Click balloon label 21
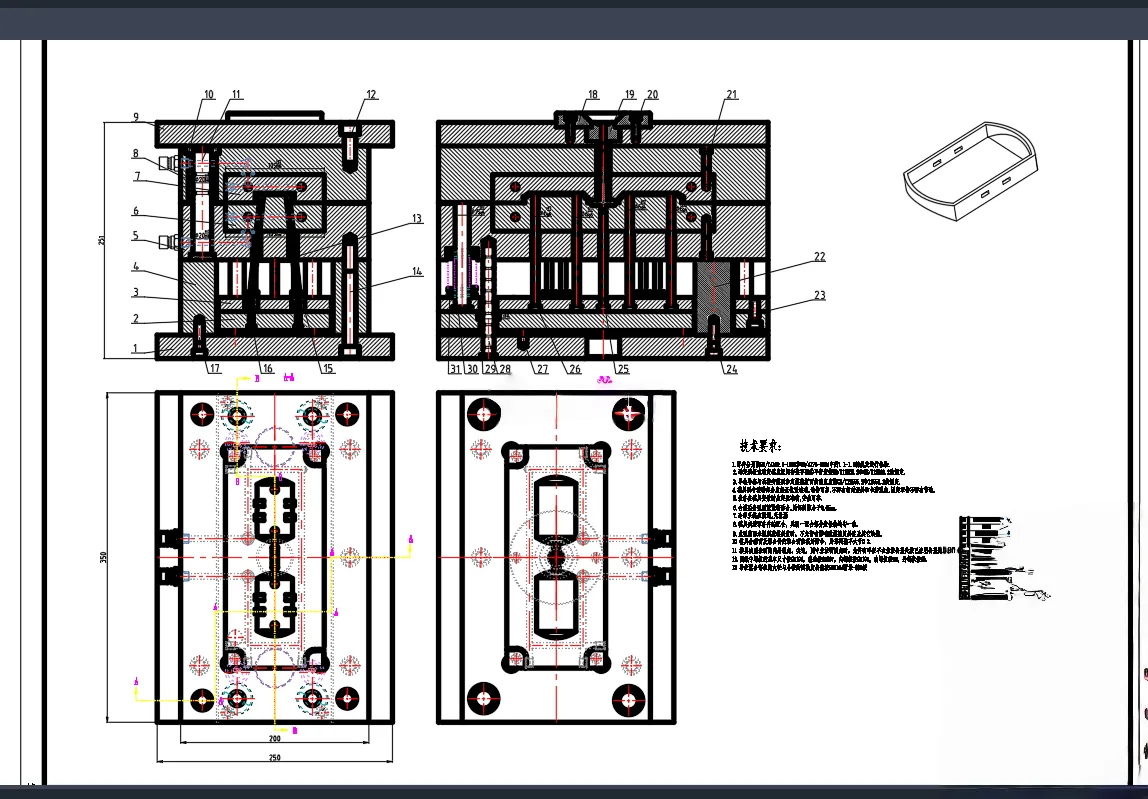This screenshot has height=799, width=1148. (732, 94)
